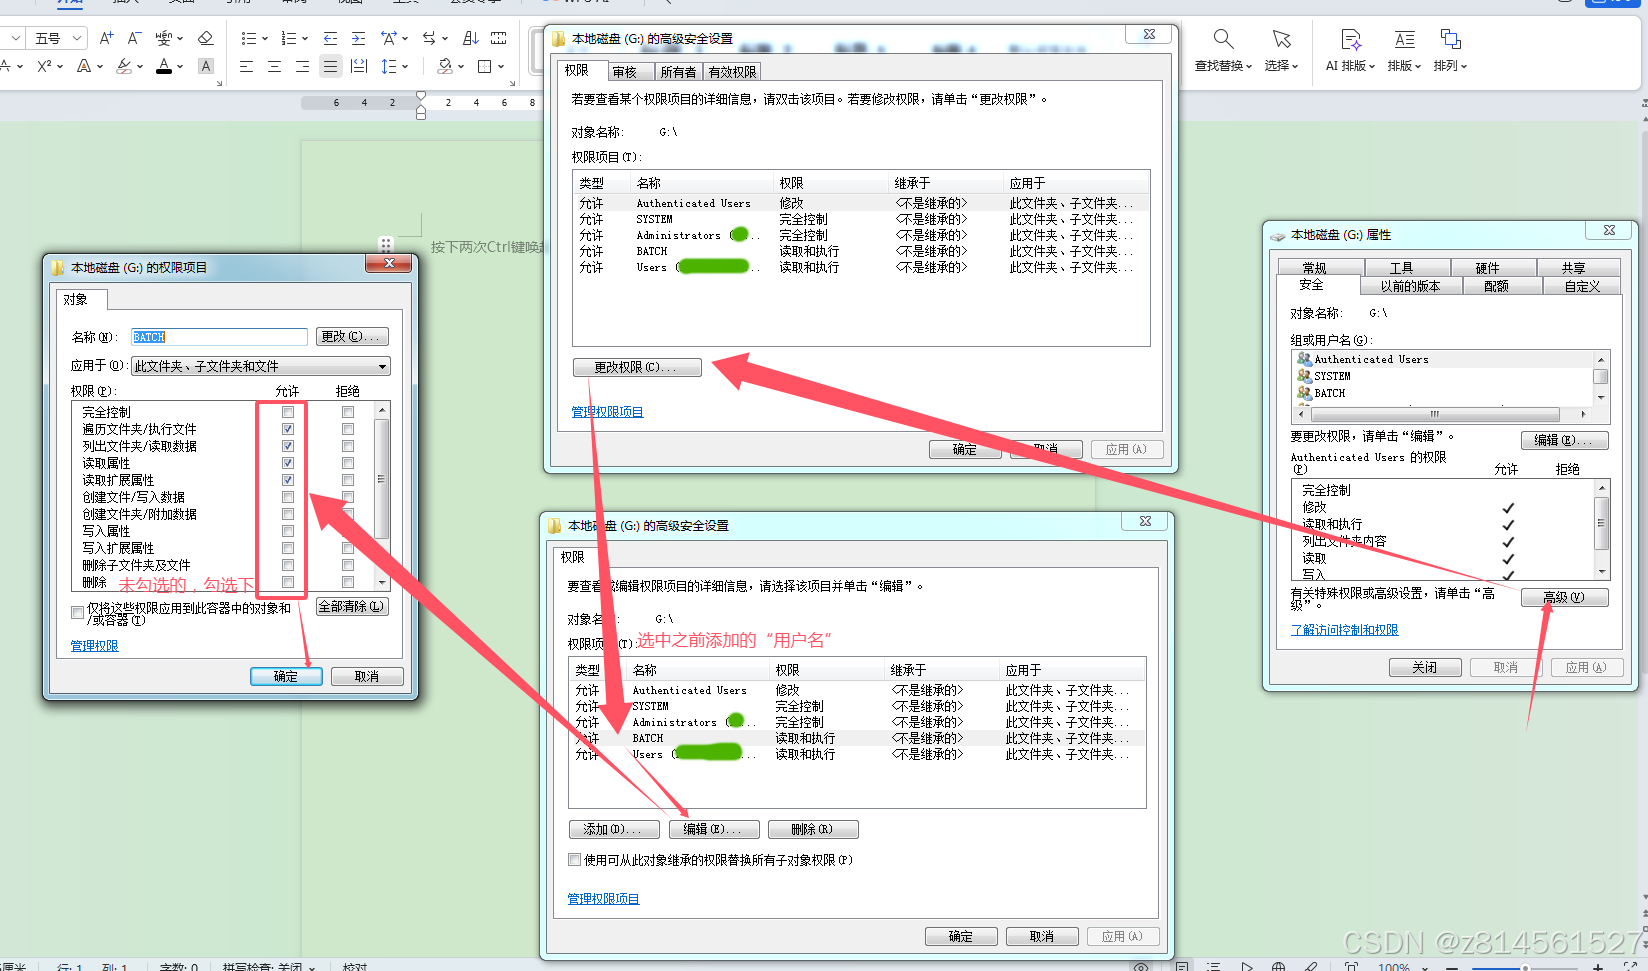Click the increase indent icon
Screen dimensions: 1648x971
point(358,38)
